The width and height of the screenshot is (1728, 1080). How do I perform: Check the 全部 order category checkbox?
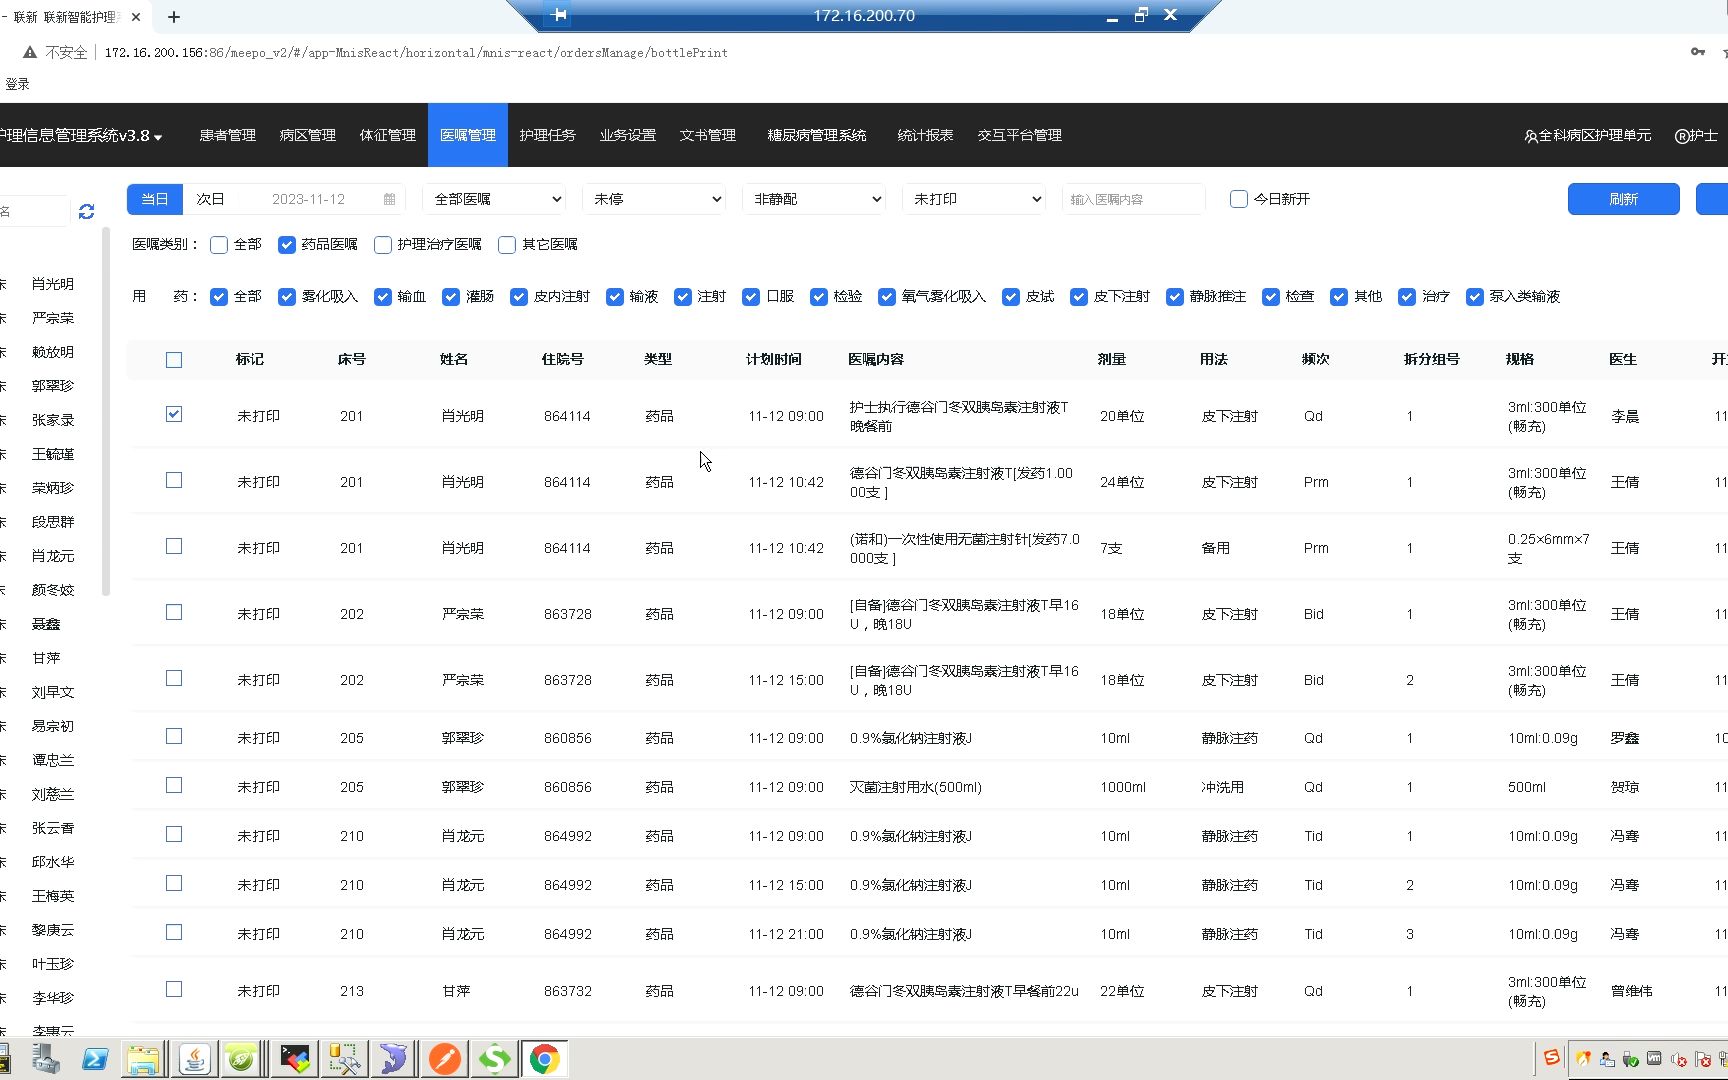tap(219, 245)
